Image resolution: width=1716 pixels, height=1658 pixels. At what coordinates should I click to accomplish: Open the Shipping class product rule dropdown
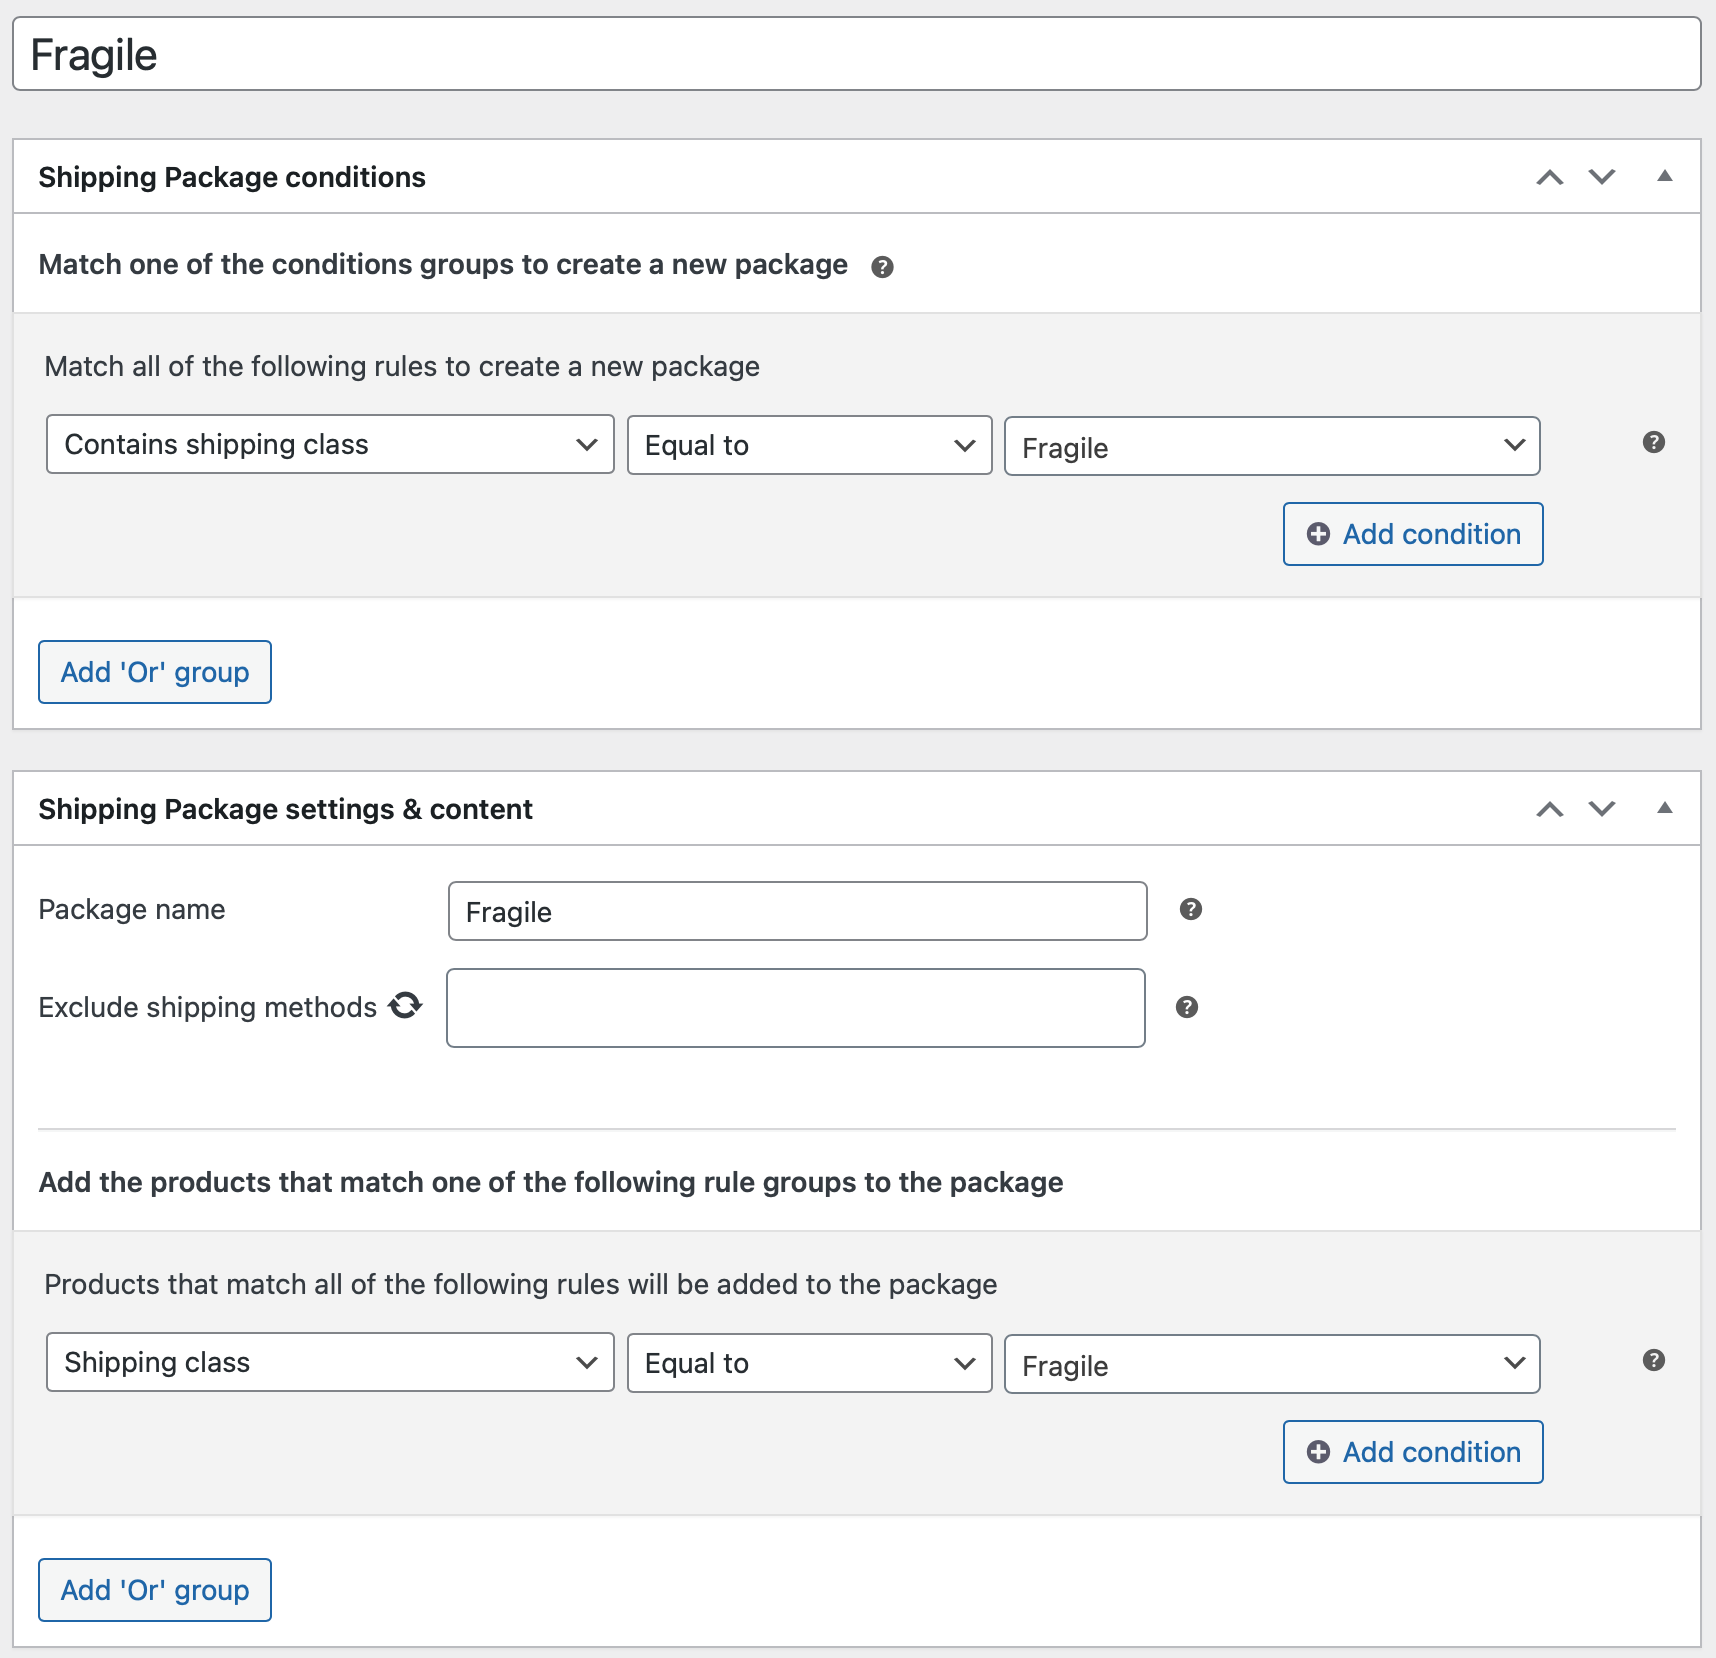(x=330, y=1362)
